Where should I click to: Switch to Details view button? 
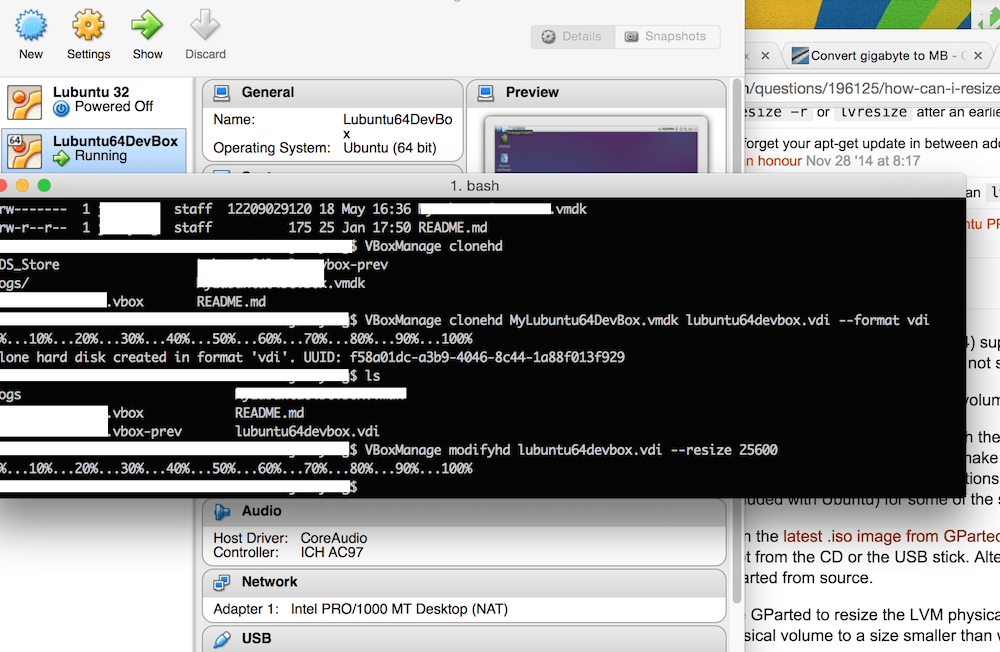tap(573, 36)
